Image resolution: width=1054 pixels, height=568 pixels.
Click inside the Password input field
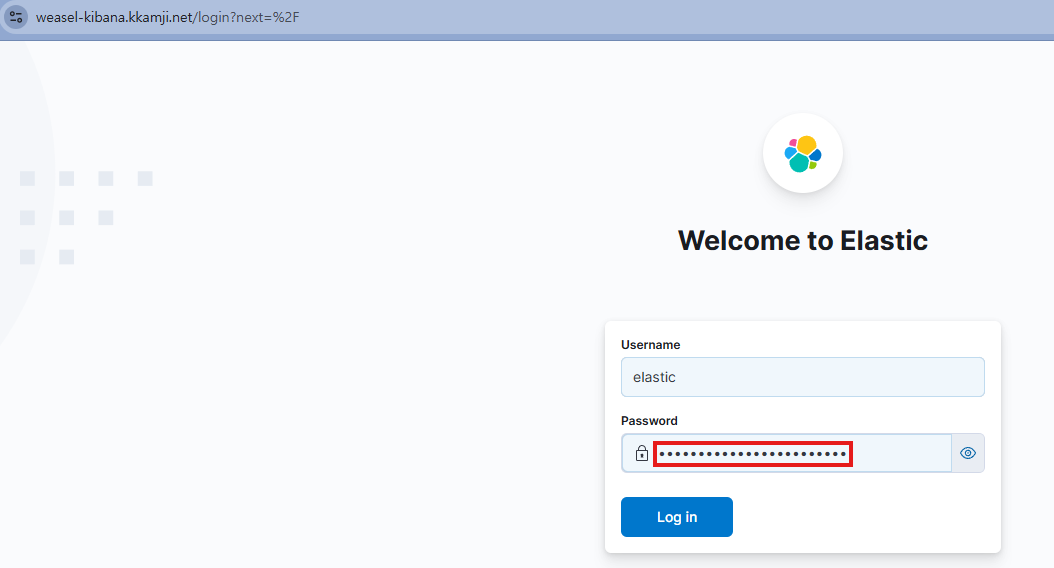(x=786, y=453)
